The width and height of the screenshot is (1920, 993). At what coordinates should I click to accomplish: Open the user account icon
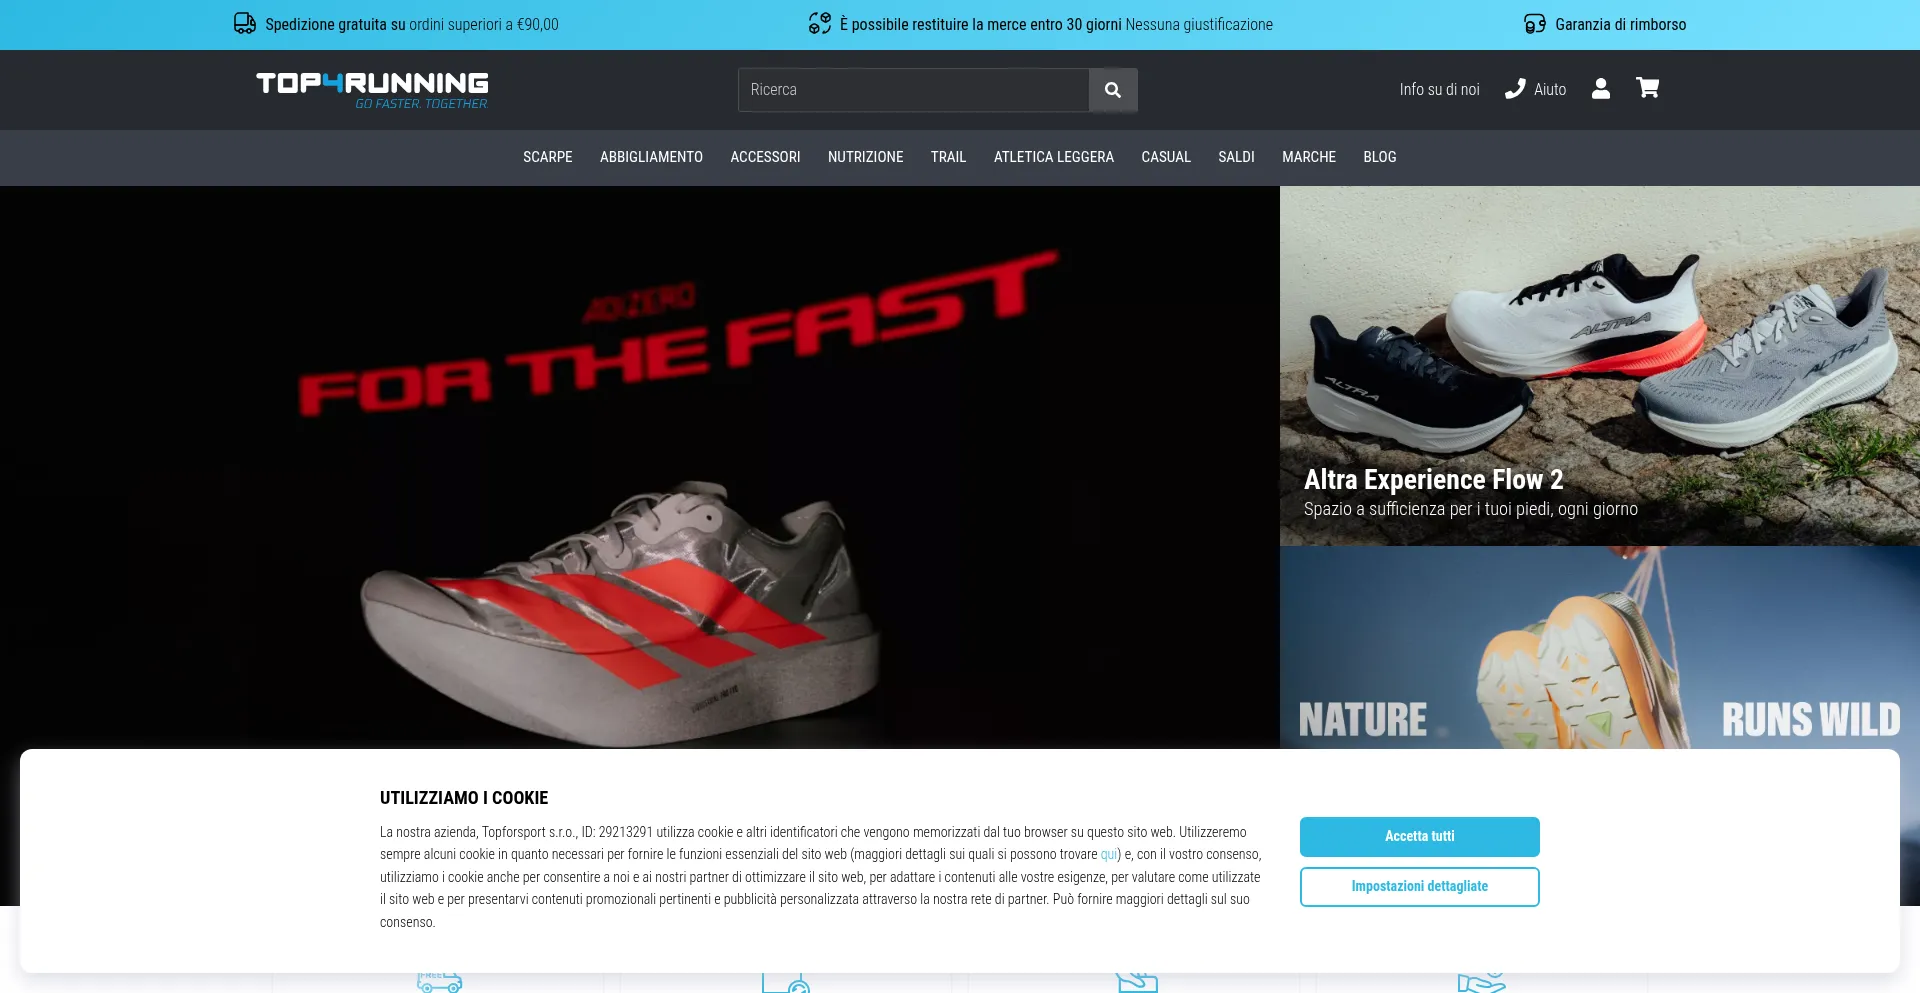point(1600,89)
